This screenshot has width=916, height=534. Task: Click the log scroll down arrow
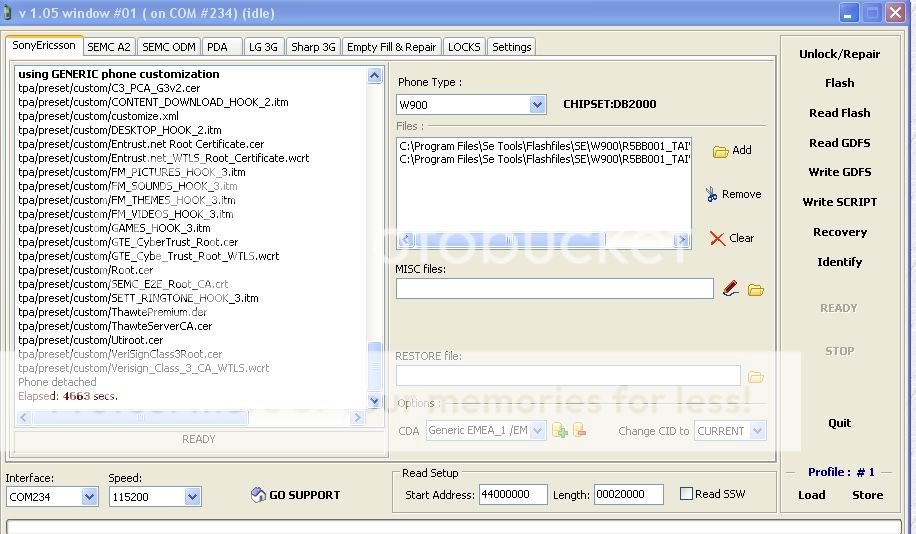coord(374,401)
